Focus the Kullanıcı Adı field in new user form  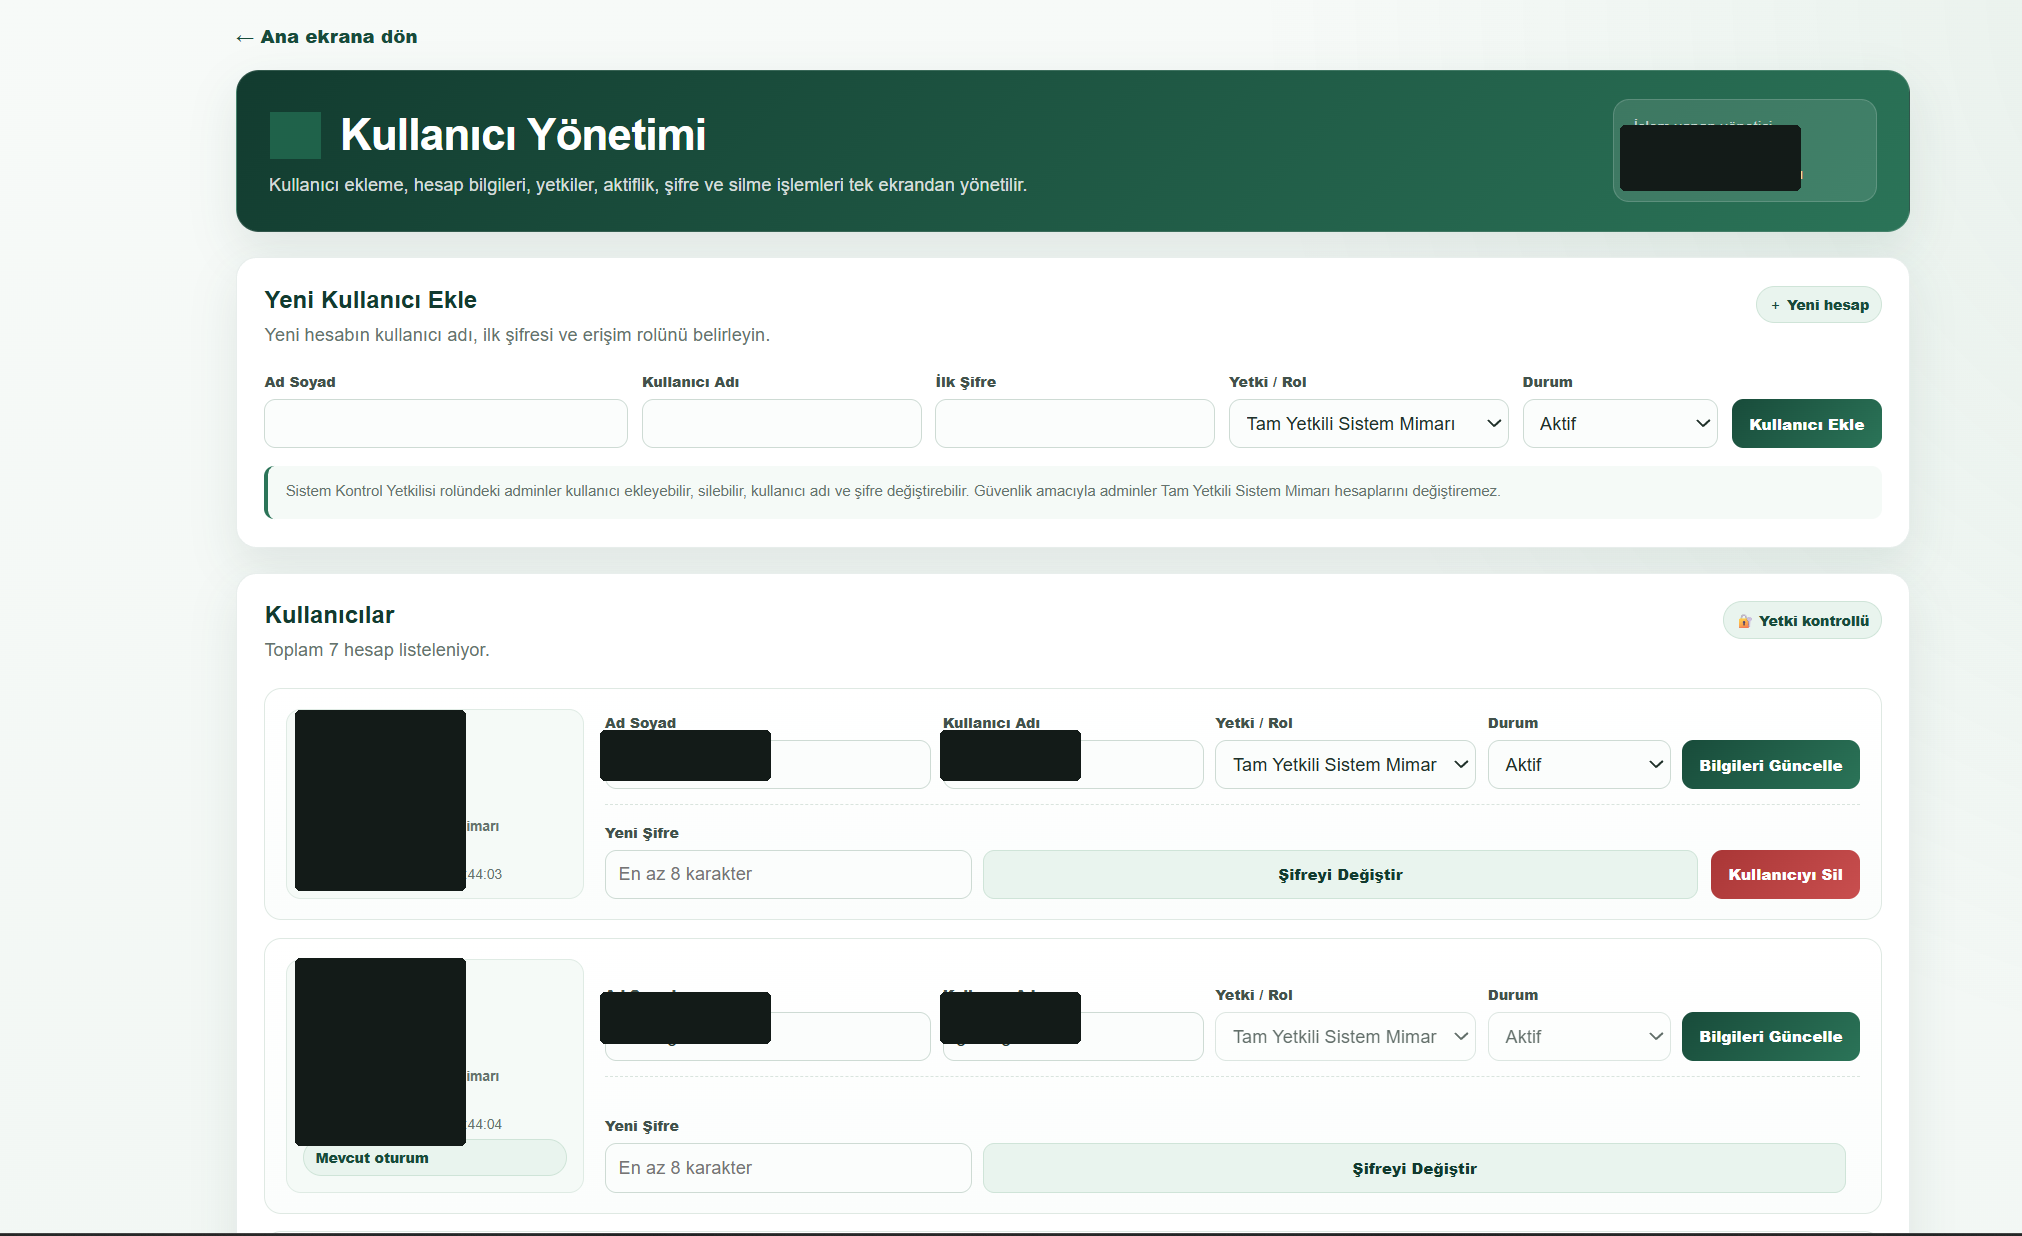781,424
